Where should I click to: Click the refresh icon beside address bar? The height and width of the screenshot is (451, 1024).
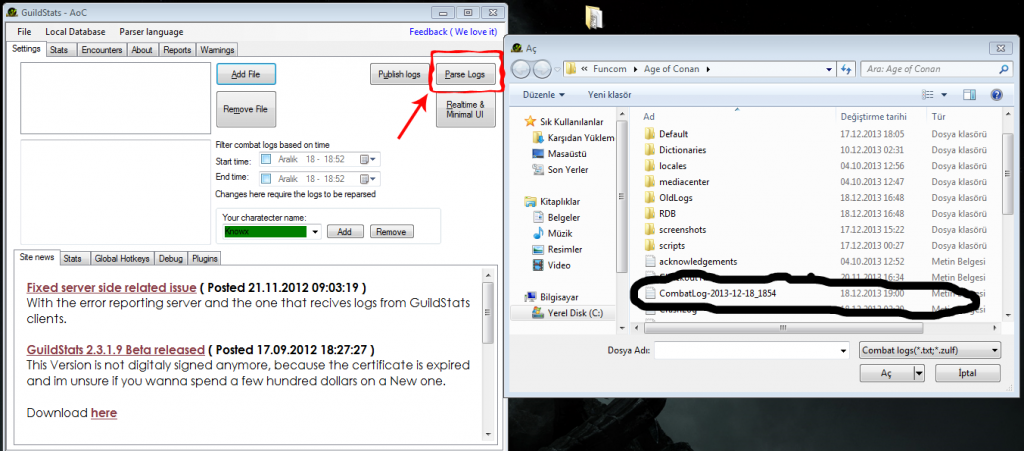[x=846, y=69]
